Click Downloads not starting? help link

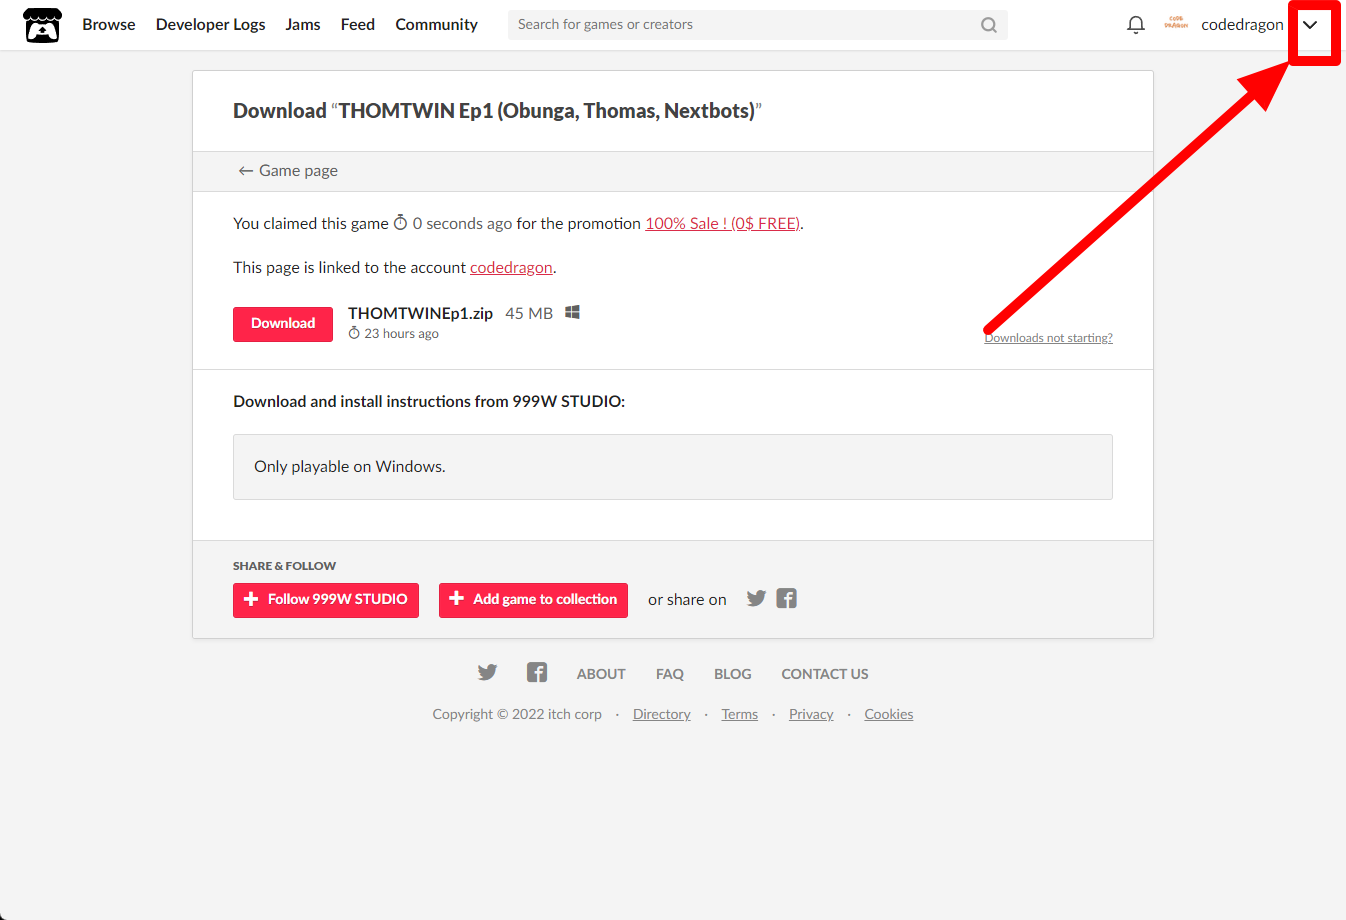point(1048,338)
